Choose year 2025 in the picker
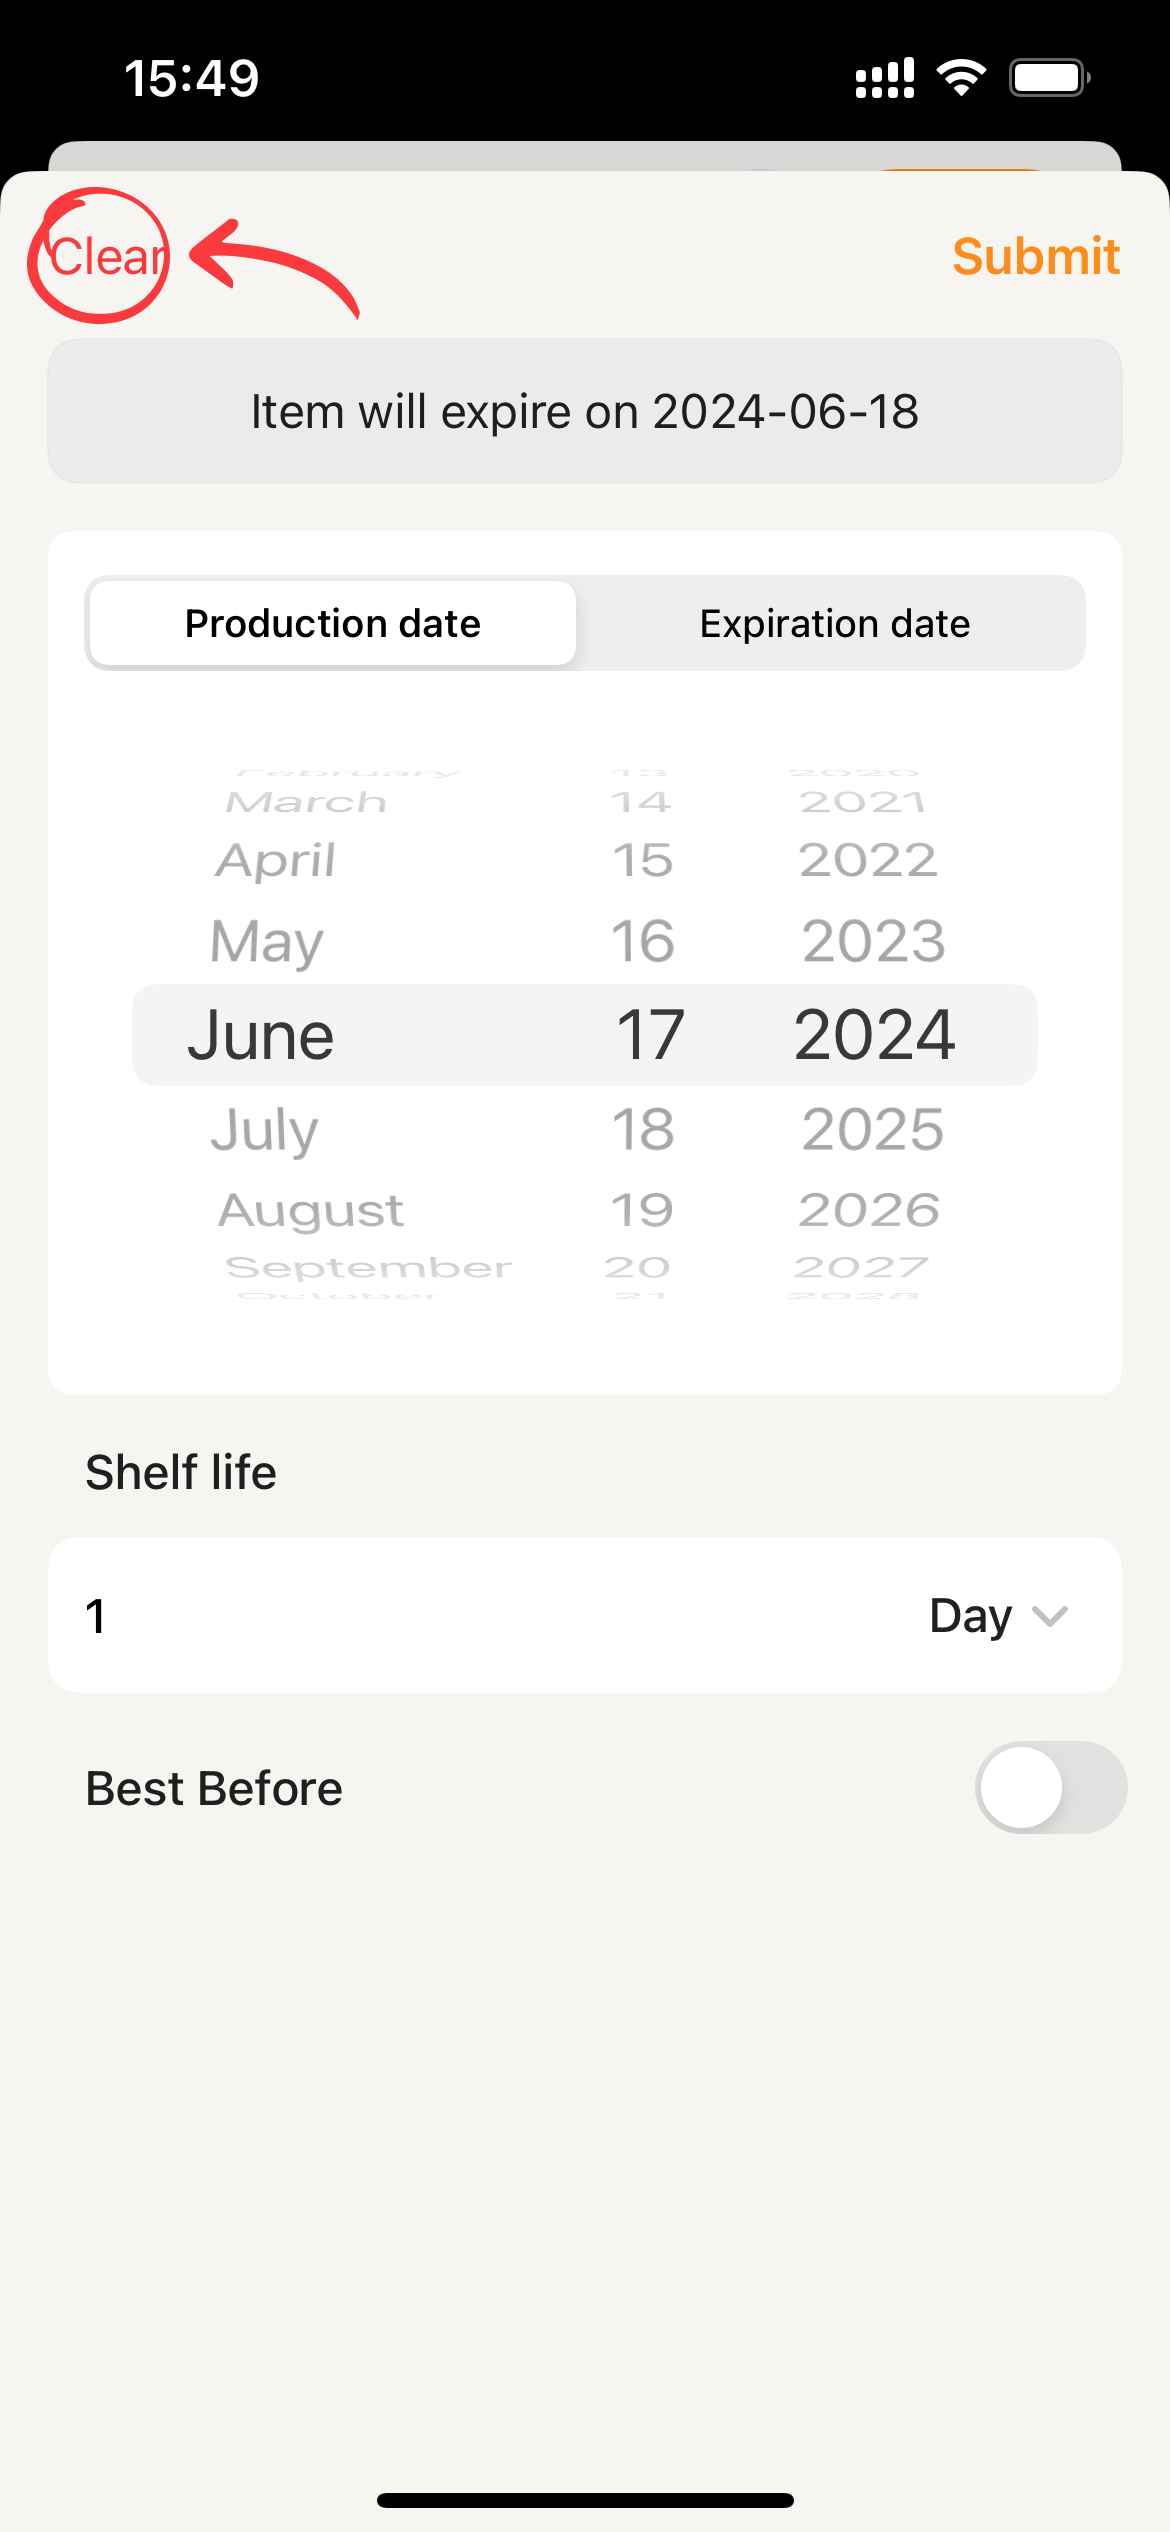The image size is (1170, 2532). [x=872, y=1130]
